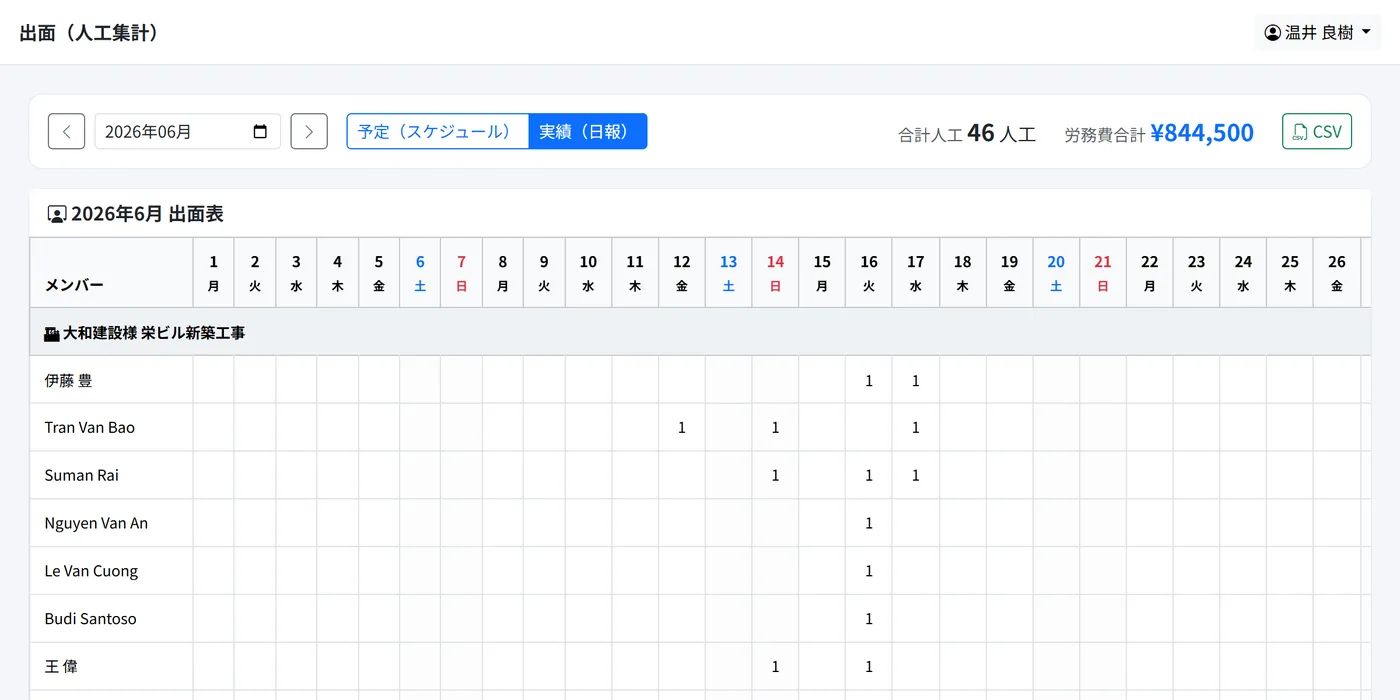This screenshot has height=700, width=1400.
Task: Open the calendar picker icon in month field
Action: click(260, 131)
